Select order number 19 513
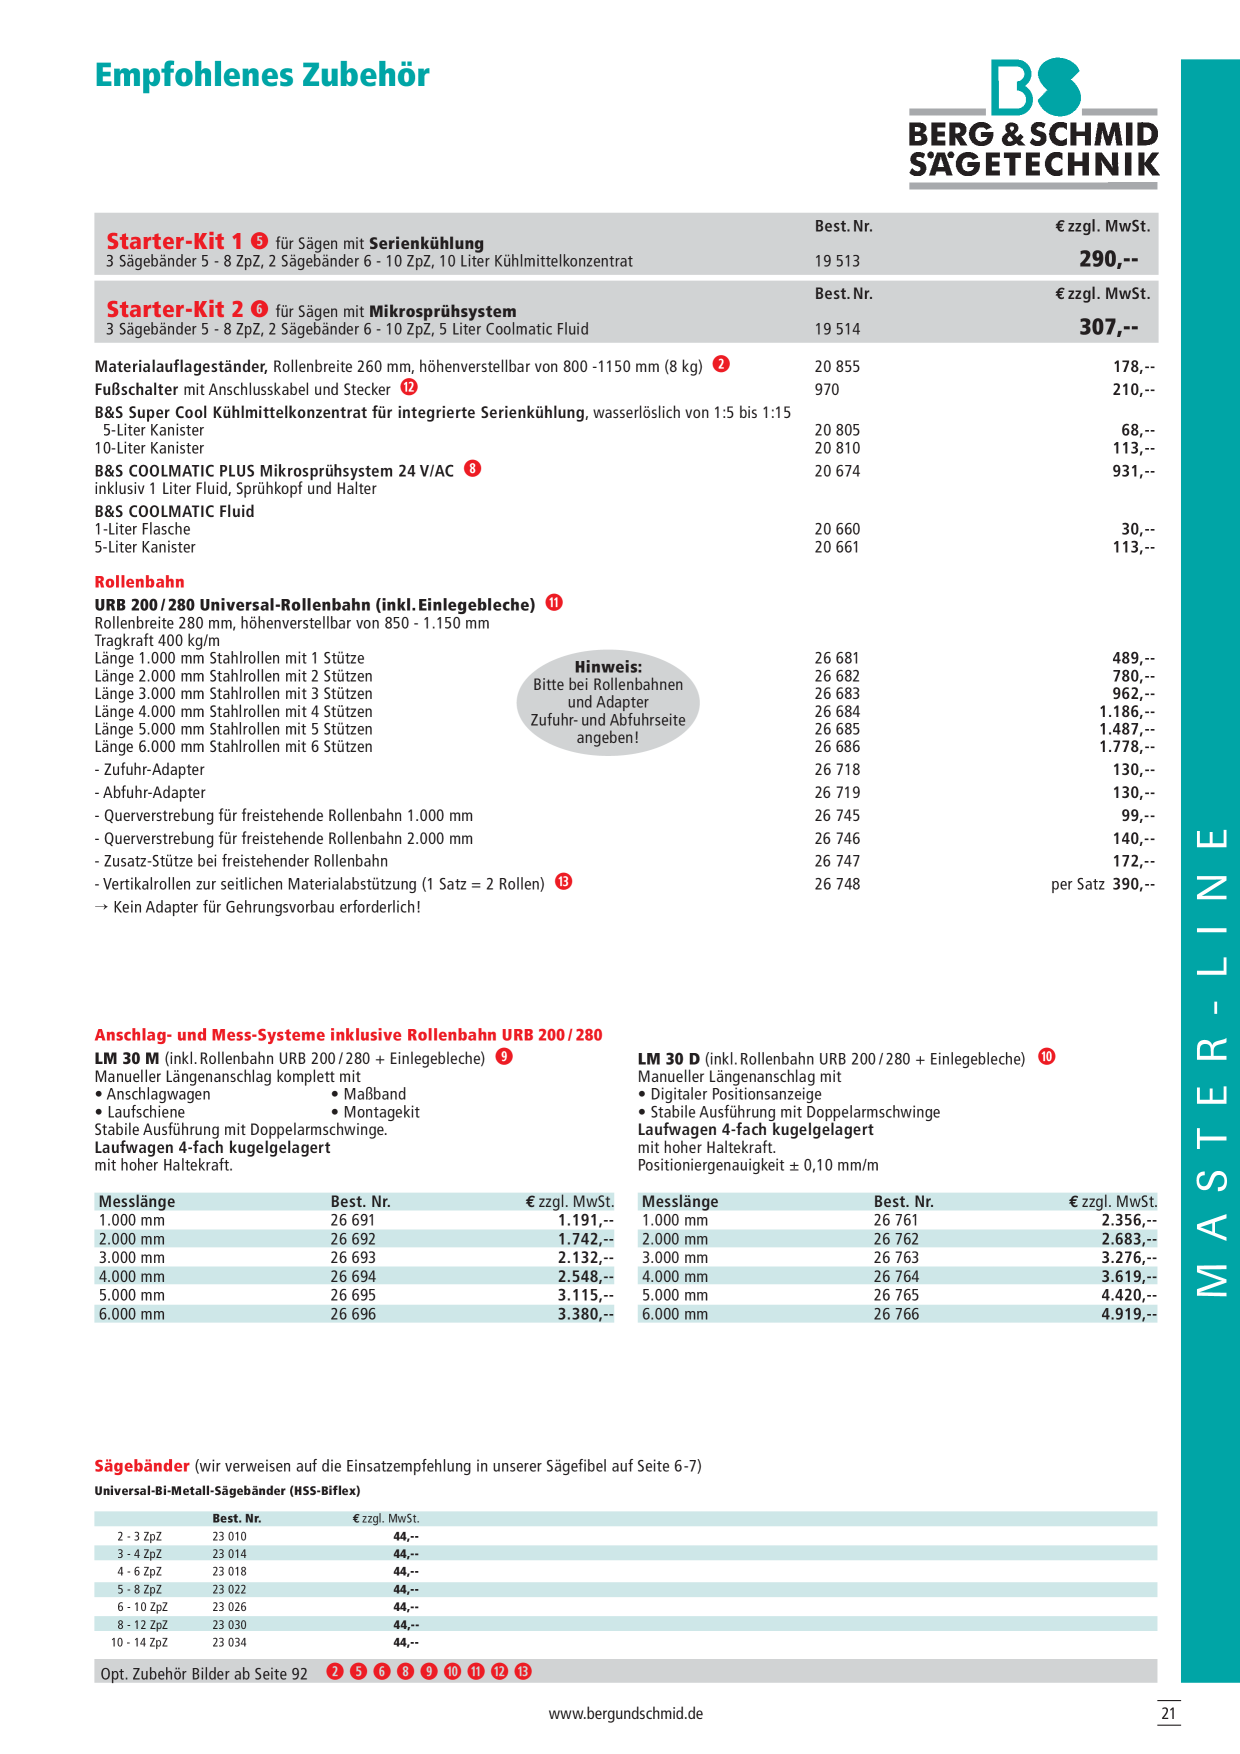Image resolution: width=1240 pixels, height=1754 pixels. click(x=837, y=261)
